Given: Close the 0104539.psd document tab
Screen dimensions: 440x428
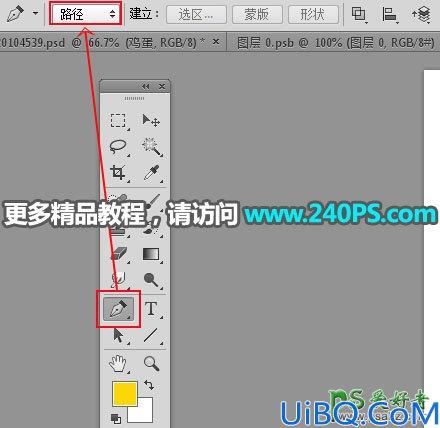Looking at the screenshot, I should (216, 42).
